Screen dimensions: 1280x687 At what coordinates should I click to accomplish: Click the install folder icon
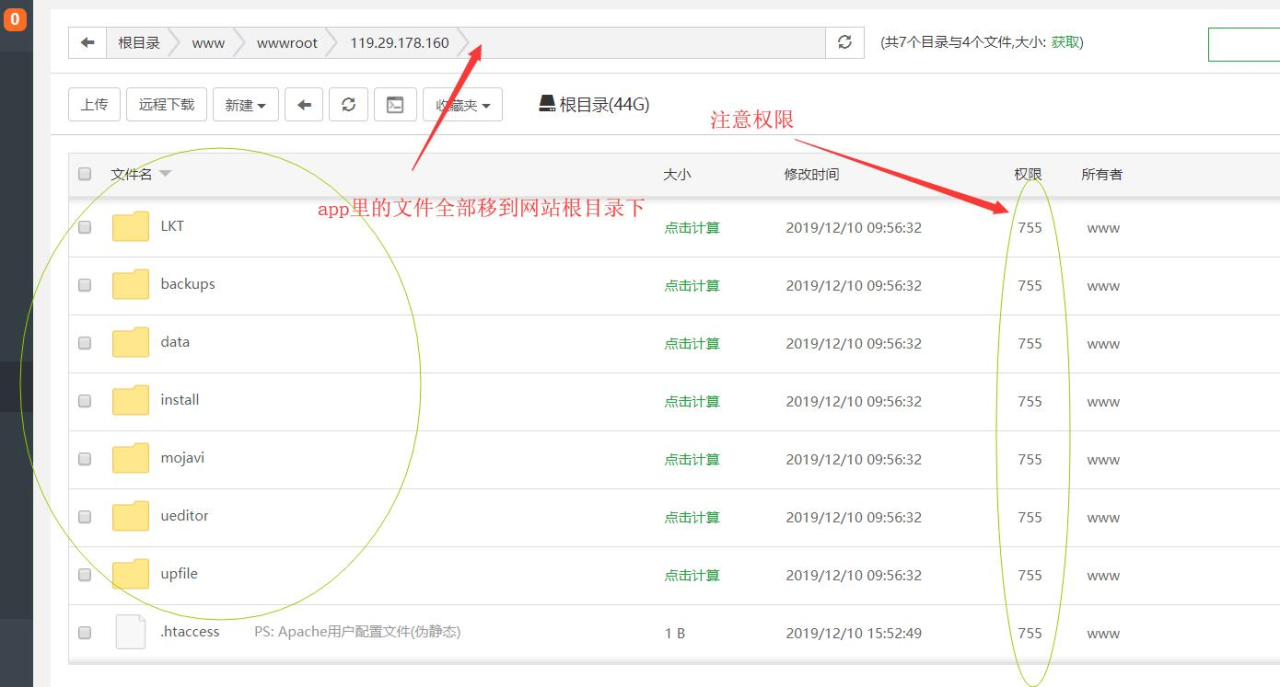(130, 401)
